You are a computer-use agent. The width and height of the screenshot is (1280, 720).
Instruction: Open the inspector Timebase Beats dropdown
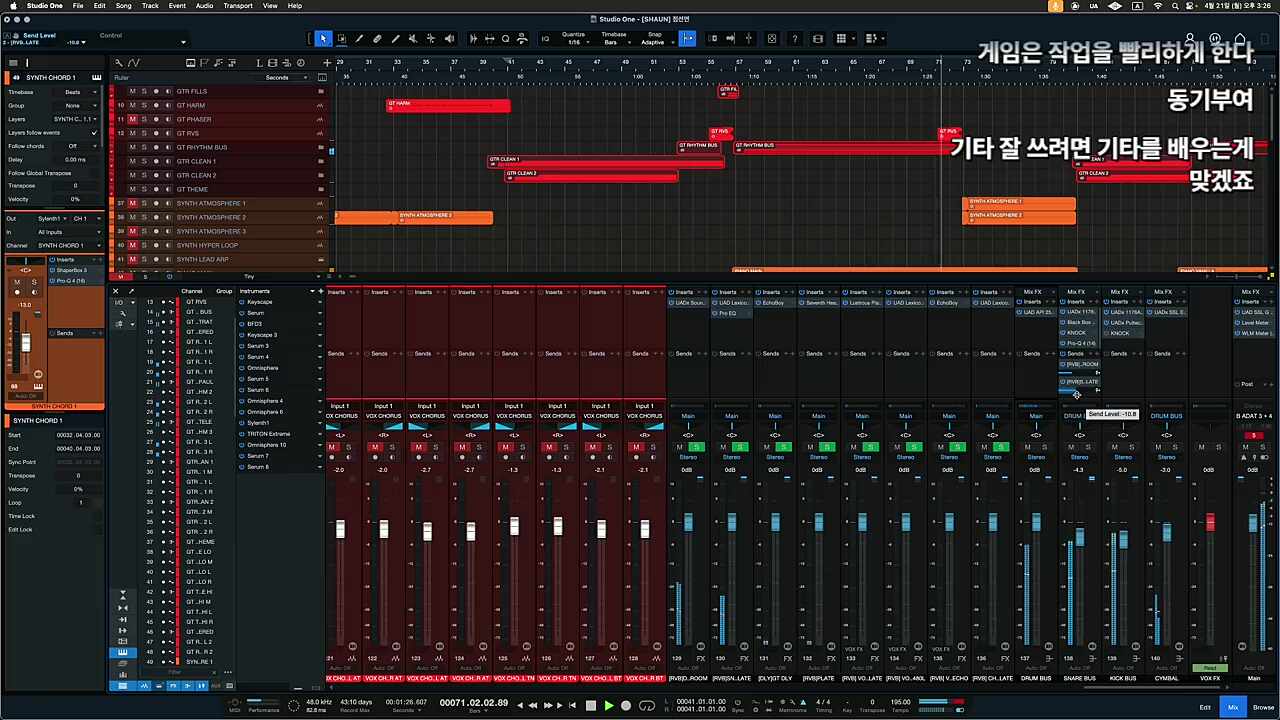[x=75, y=92]
